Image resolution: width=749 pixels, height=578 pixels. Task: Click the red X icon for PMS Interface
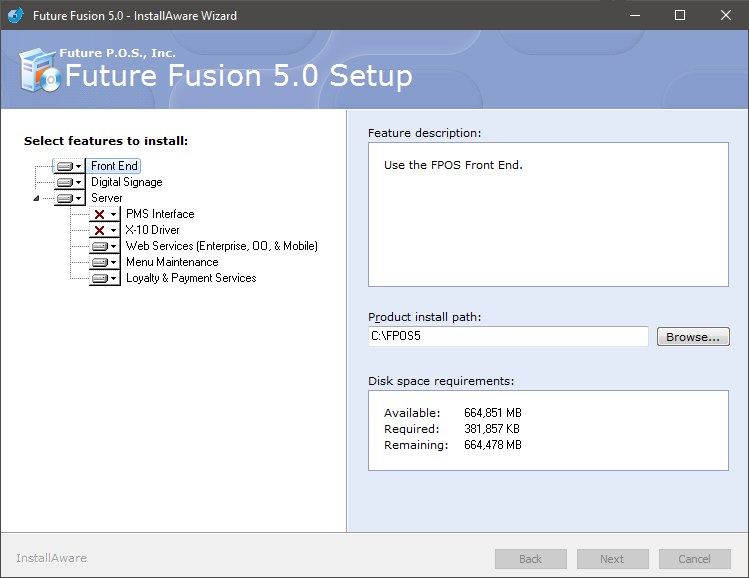(x=99, y=214)
